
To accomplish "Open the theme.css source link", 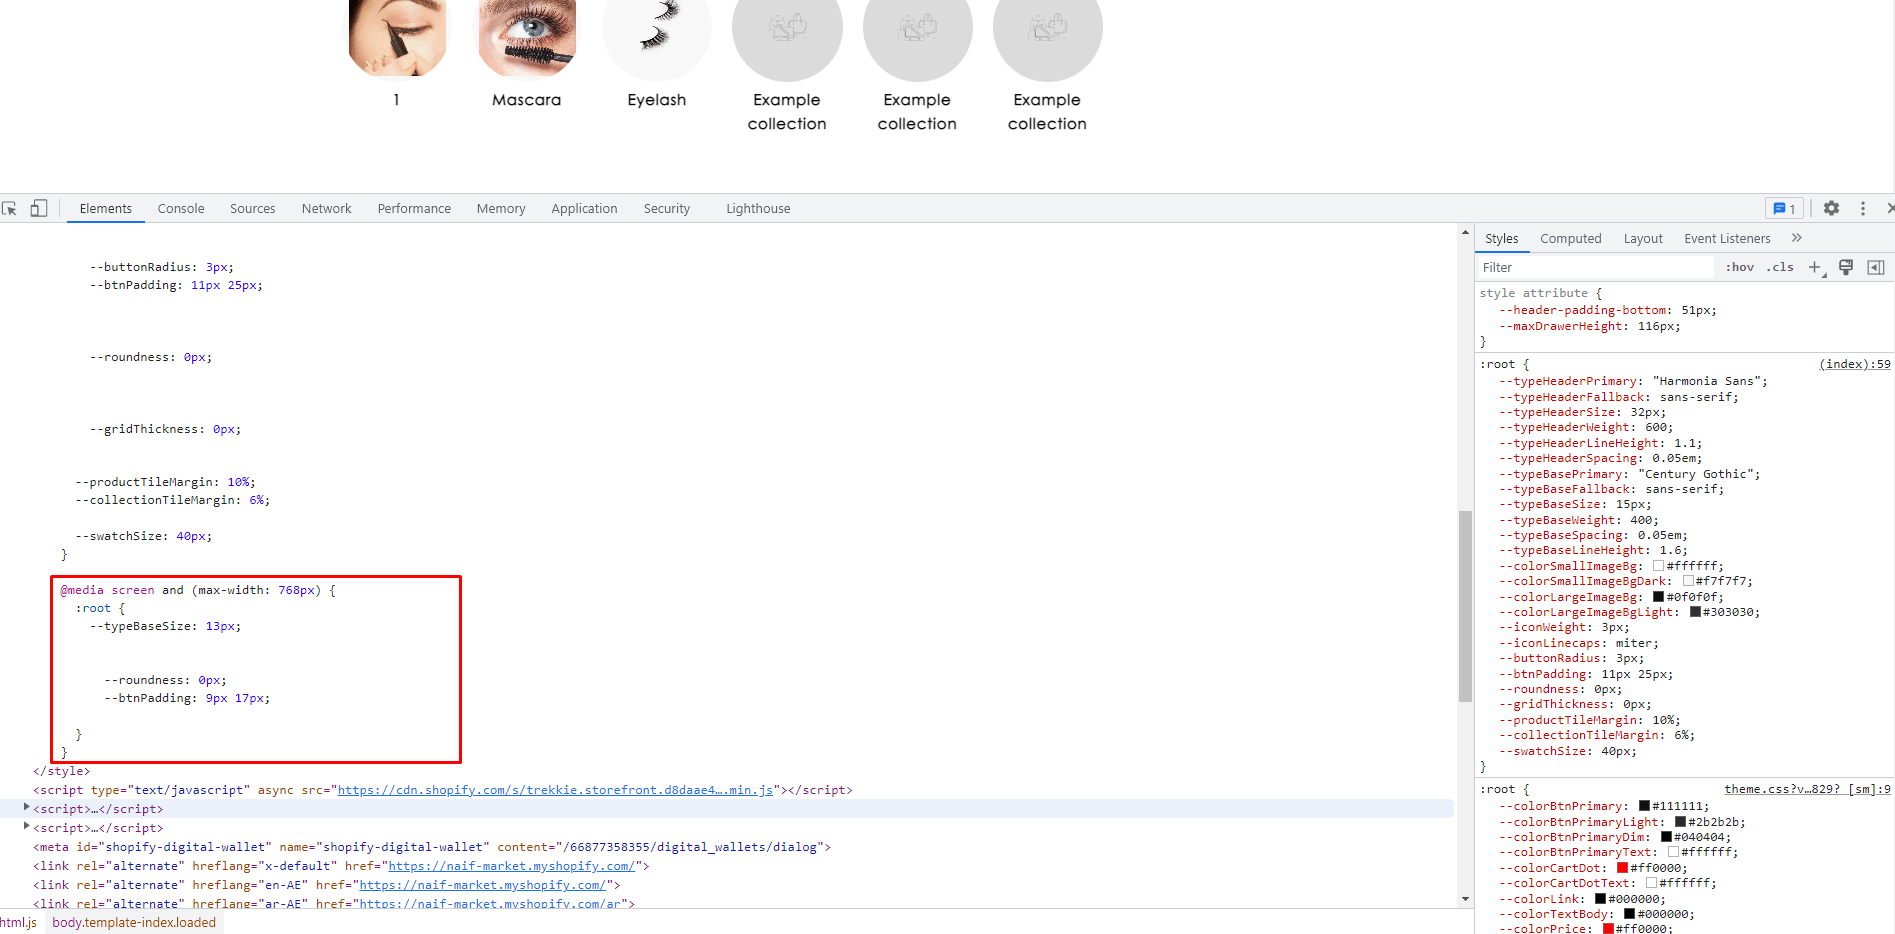I will [1807, 789].
